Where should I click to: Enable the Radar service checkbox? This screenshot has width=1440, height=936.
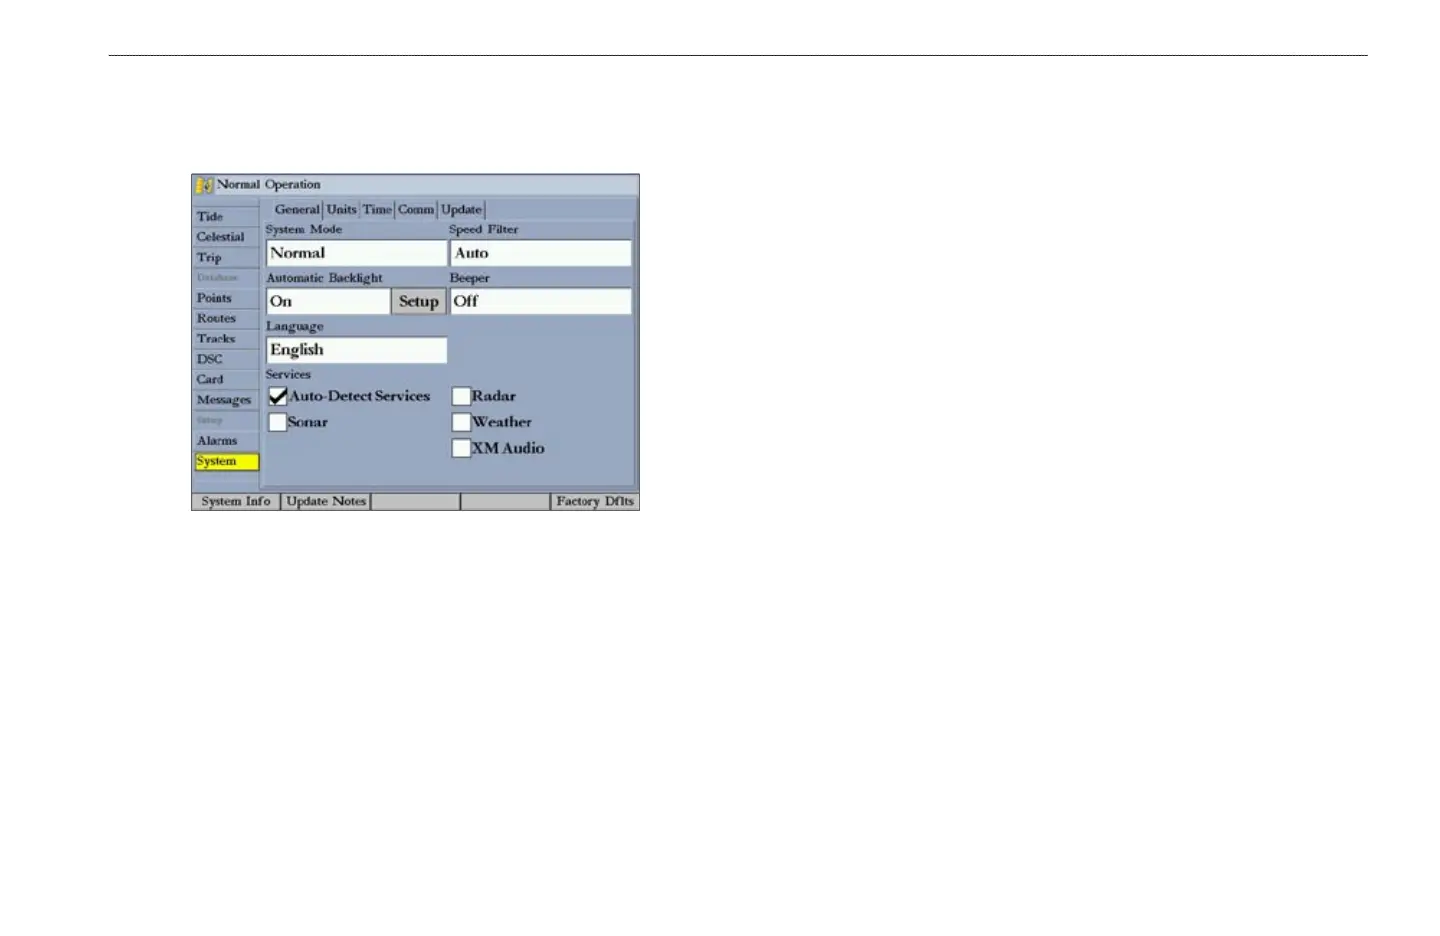pos(461,396)
